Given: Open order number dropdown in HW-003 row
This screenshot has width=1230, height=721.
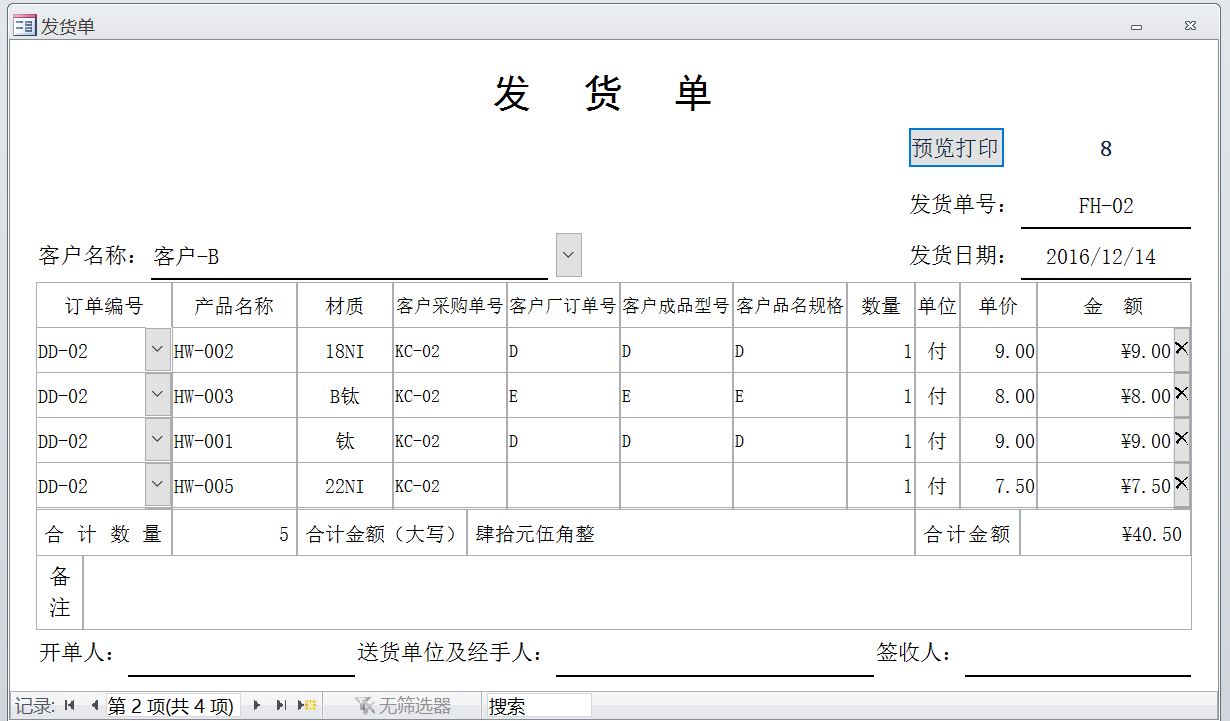Looking at the screenshot, I should click(157, 395).
